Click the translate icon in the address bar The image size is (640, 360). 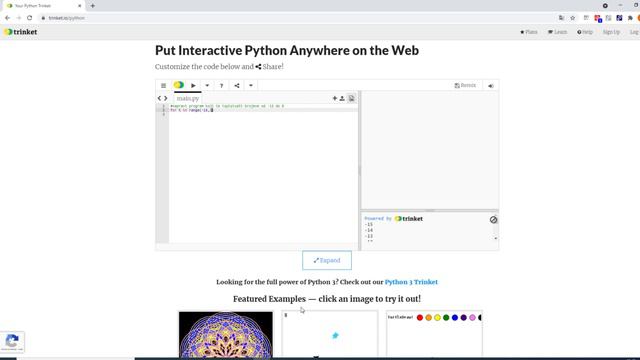click(562, 18)
